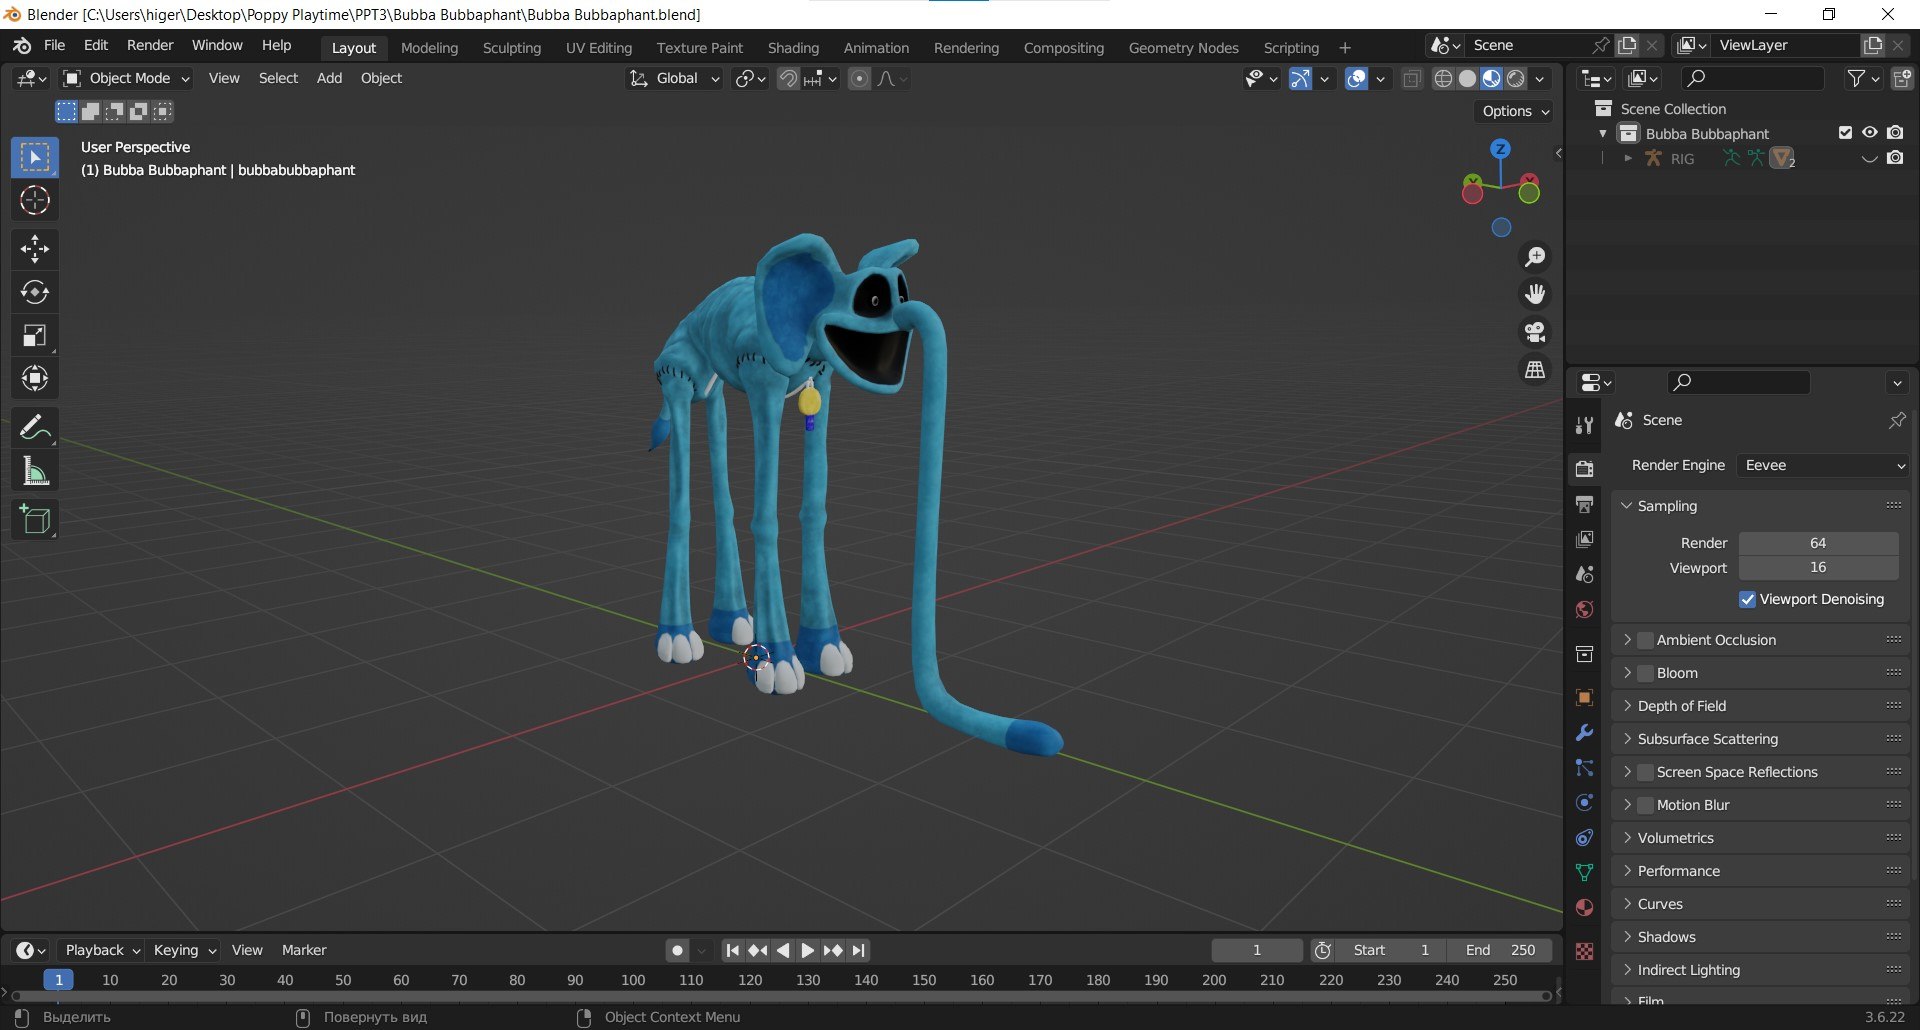Choose the Annotate pencil tool
This screenshot has width=1920, height=1030.
35,428
